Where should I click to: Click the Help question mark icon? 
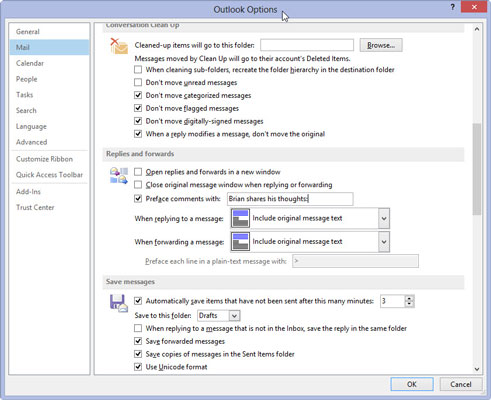pyautogui.click(x=452, y=7)
